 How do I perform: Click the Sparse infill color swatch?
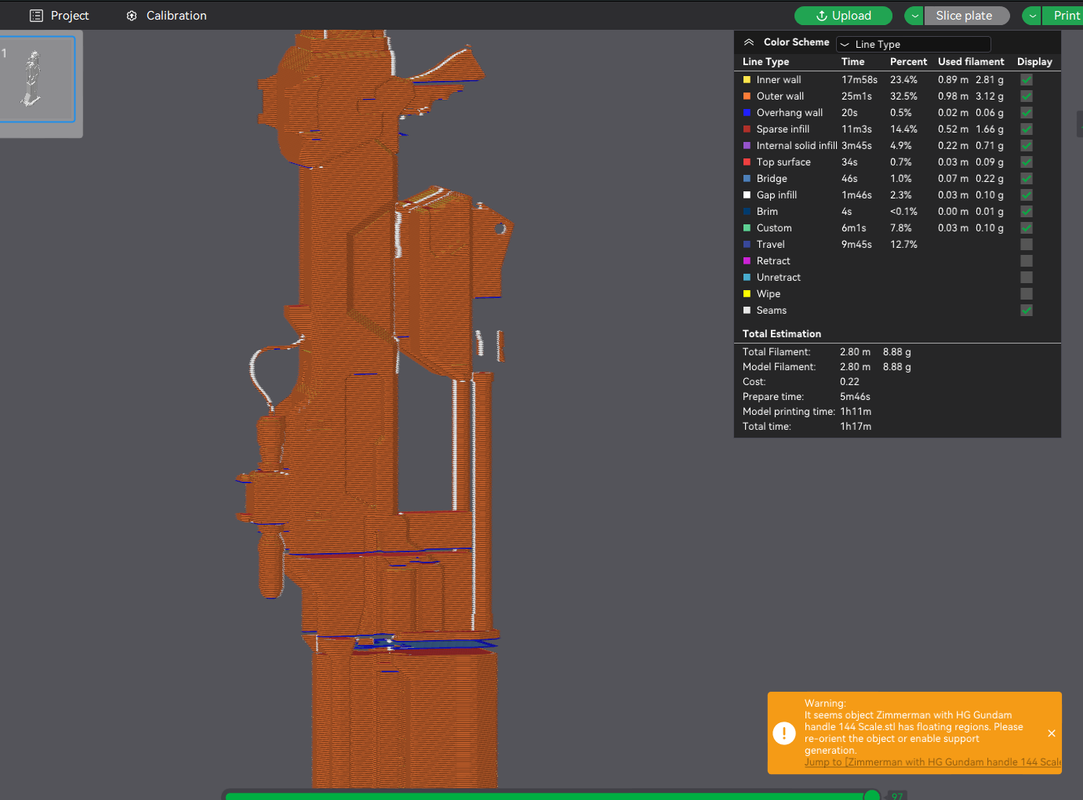[747, 129]
